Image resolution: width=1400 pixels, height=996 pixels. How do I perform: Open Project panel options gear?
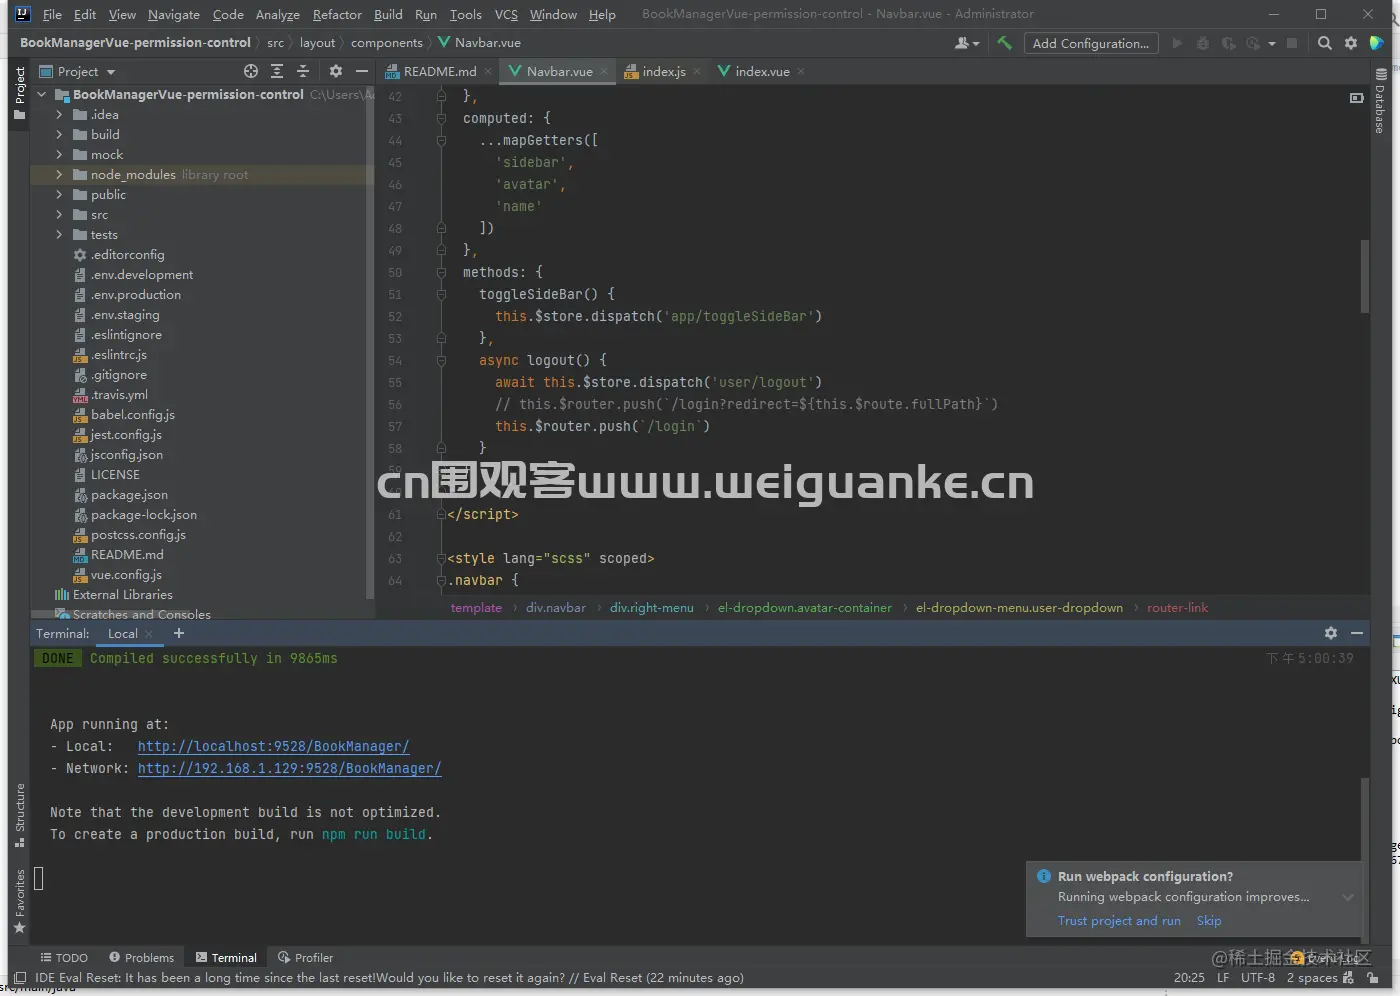tap(336, 71)
